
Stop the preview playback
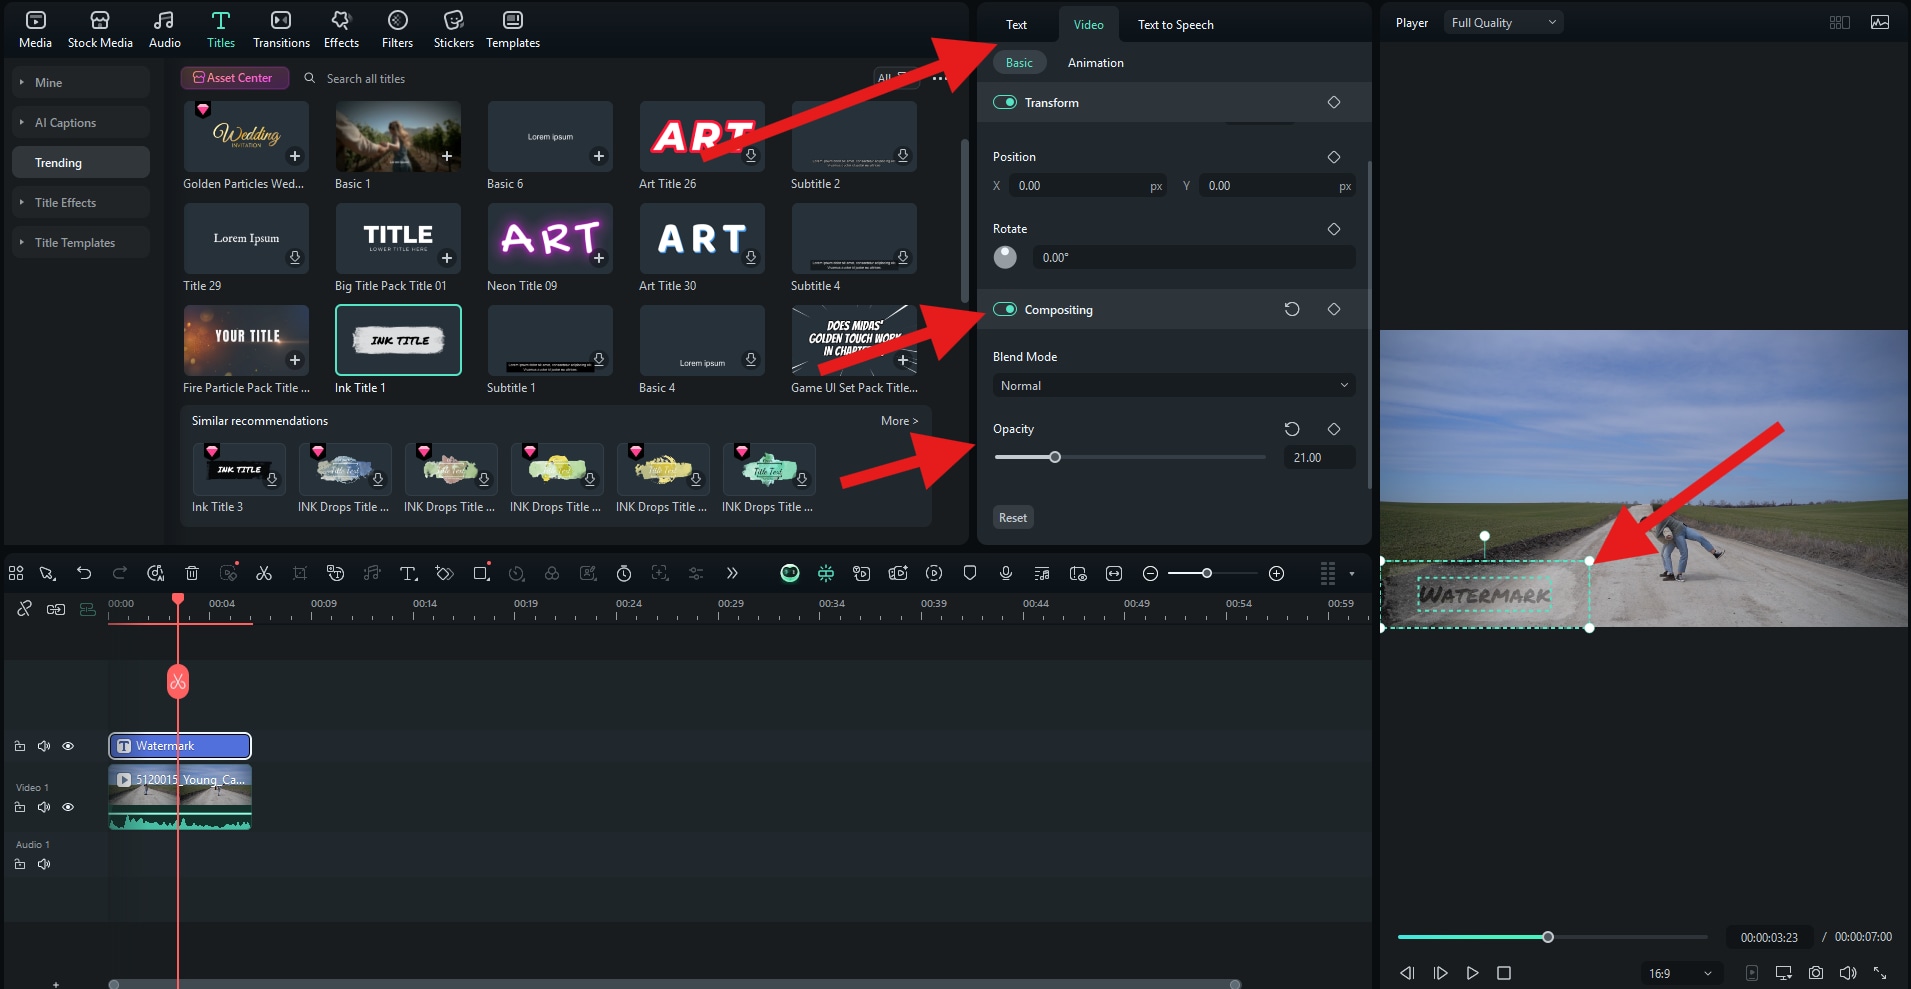click(1504, 973)
